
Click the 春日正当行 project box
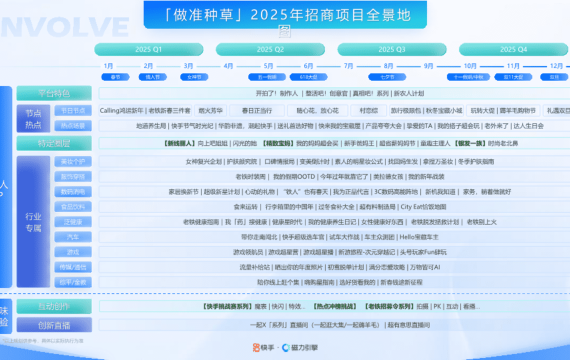pos(257,111)
